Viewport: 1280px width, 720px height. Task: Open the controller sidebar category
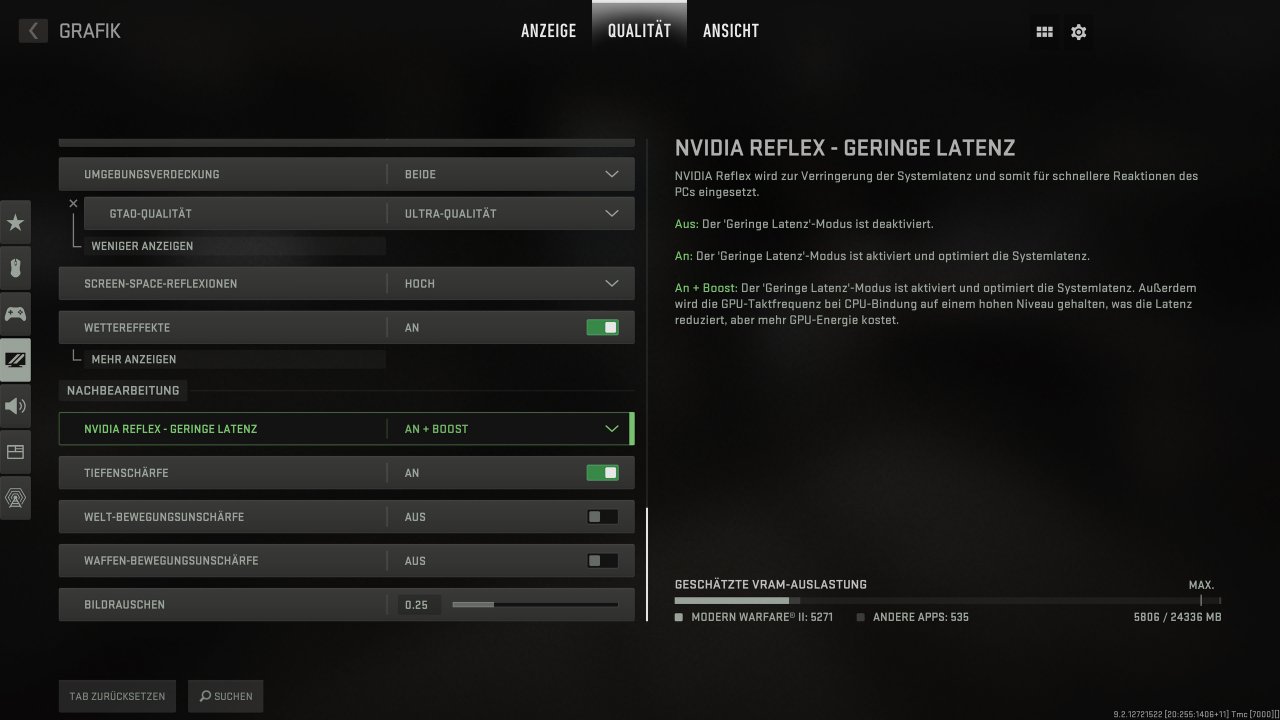tap(15, 314)
